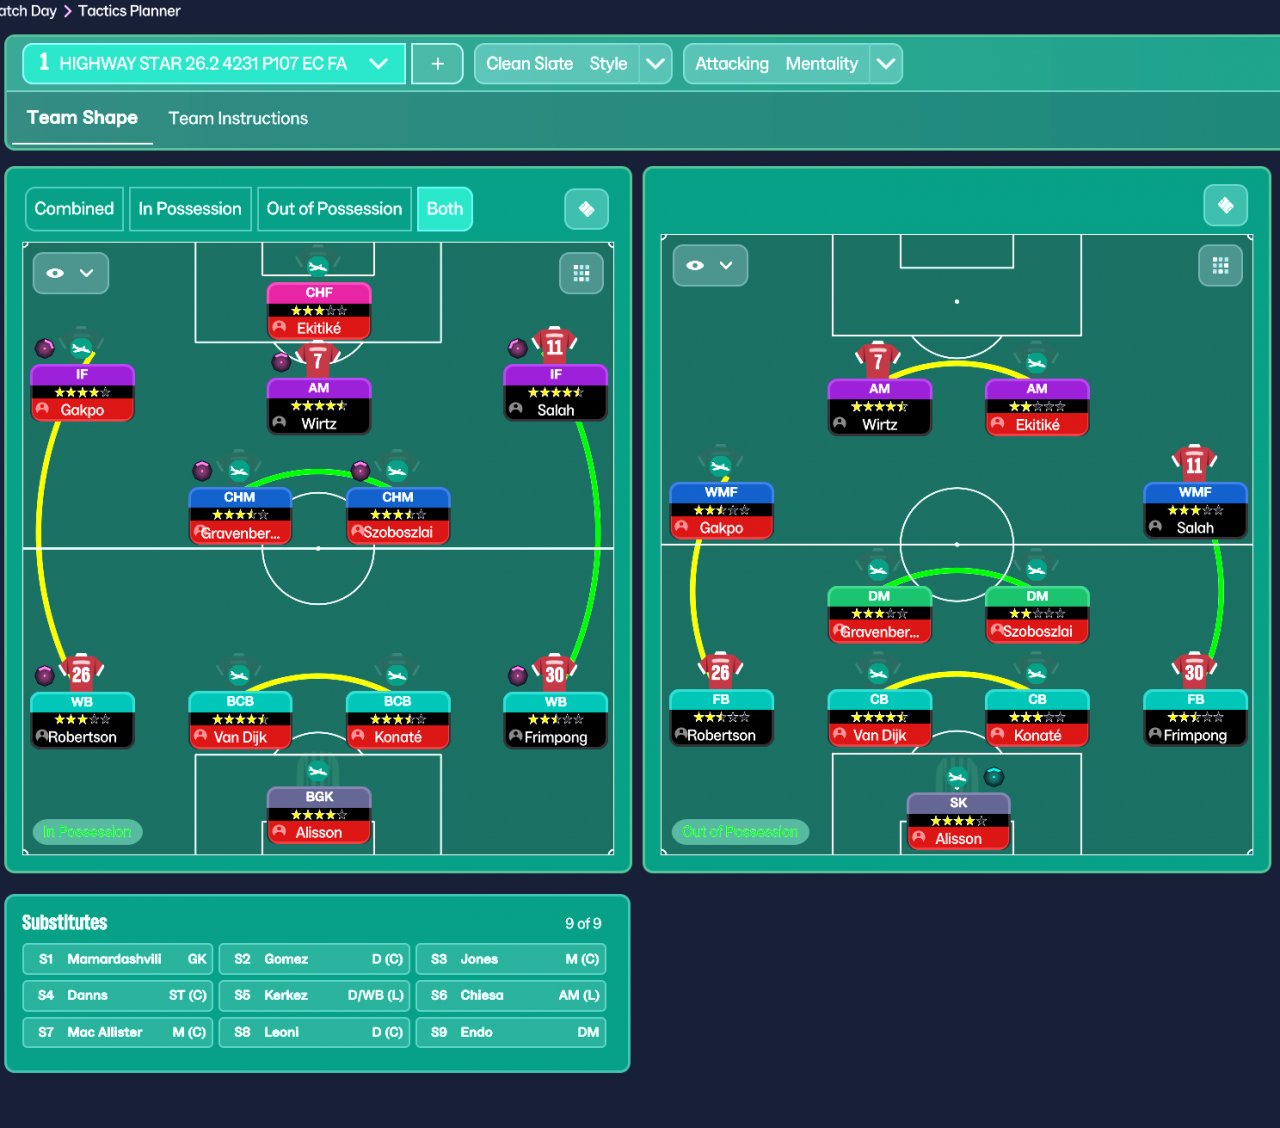Select substitute S8 Leoni
This screenshot has height=1128, width=1280.
pyautogui.click(x=314, y=1032)
